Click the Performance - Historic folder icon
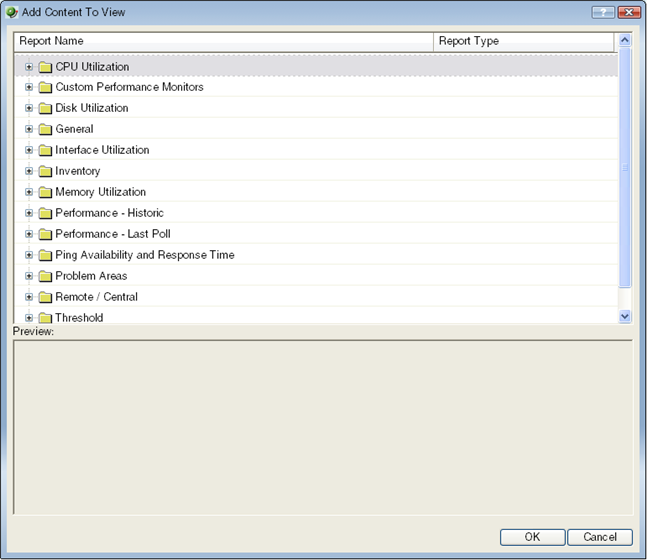Screen dimensions: 647x560 click(45, 213)
